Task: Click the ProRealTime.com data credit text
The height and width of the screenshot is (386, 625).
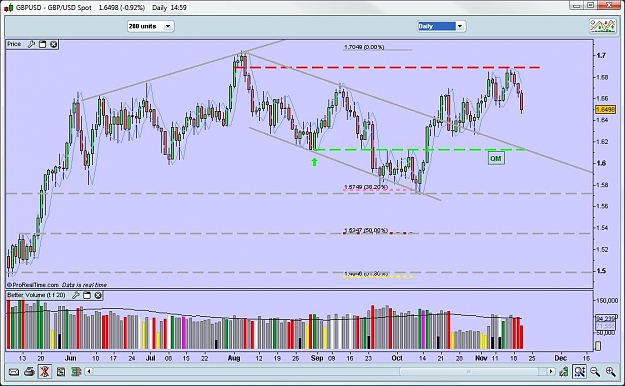Action: [57, 285]
